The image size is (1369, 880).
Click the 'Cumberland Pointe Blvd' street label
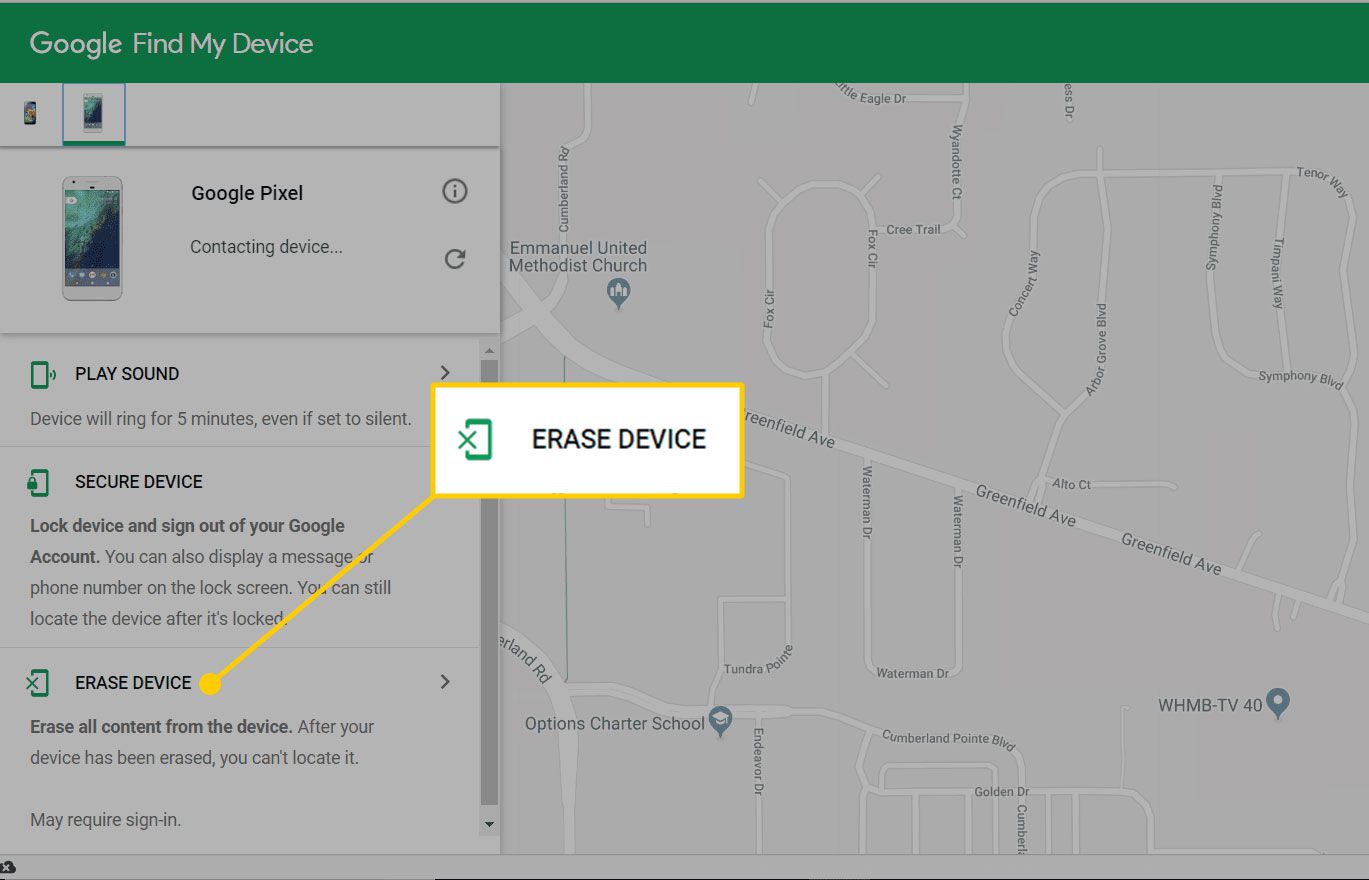coord(948,741)
